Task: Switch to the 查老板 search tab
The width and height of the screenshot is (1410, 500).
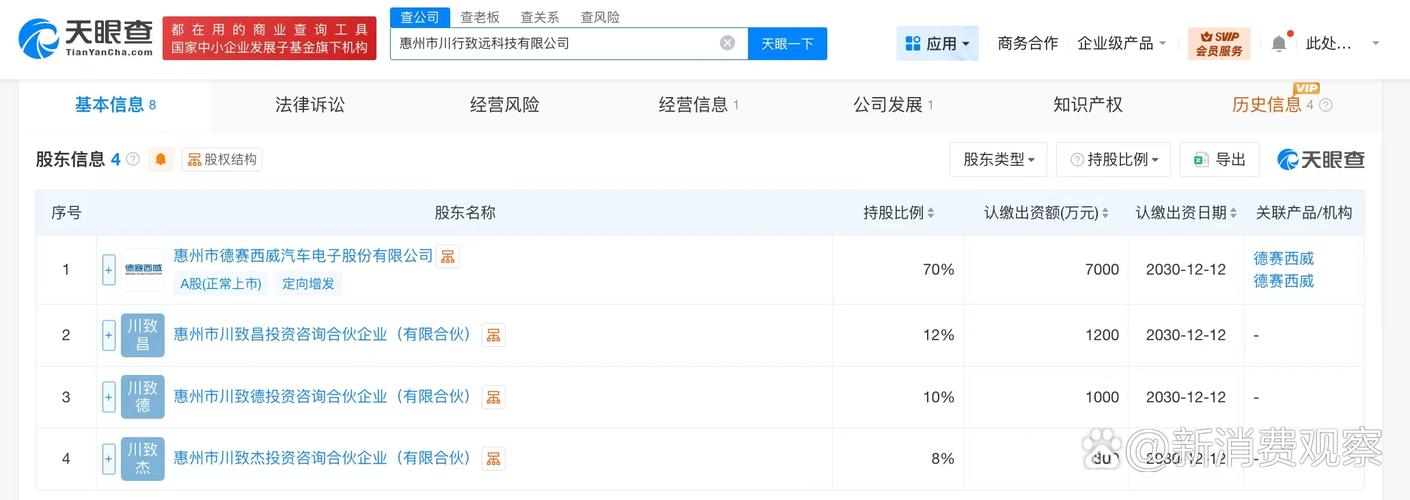Action: pos(480,17)
